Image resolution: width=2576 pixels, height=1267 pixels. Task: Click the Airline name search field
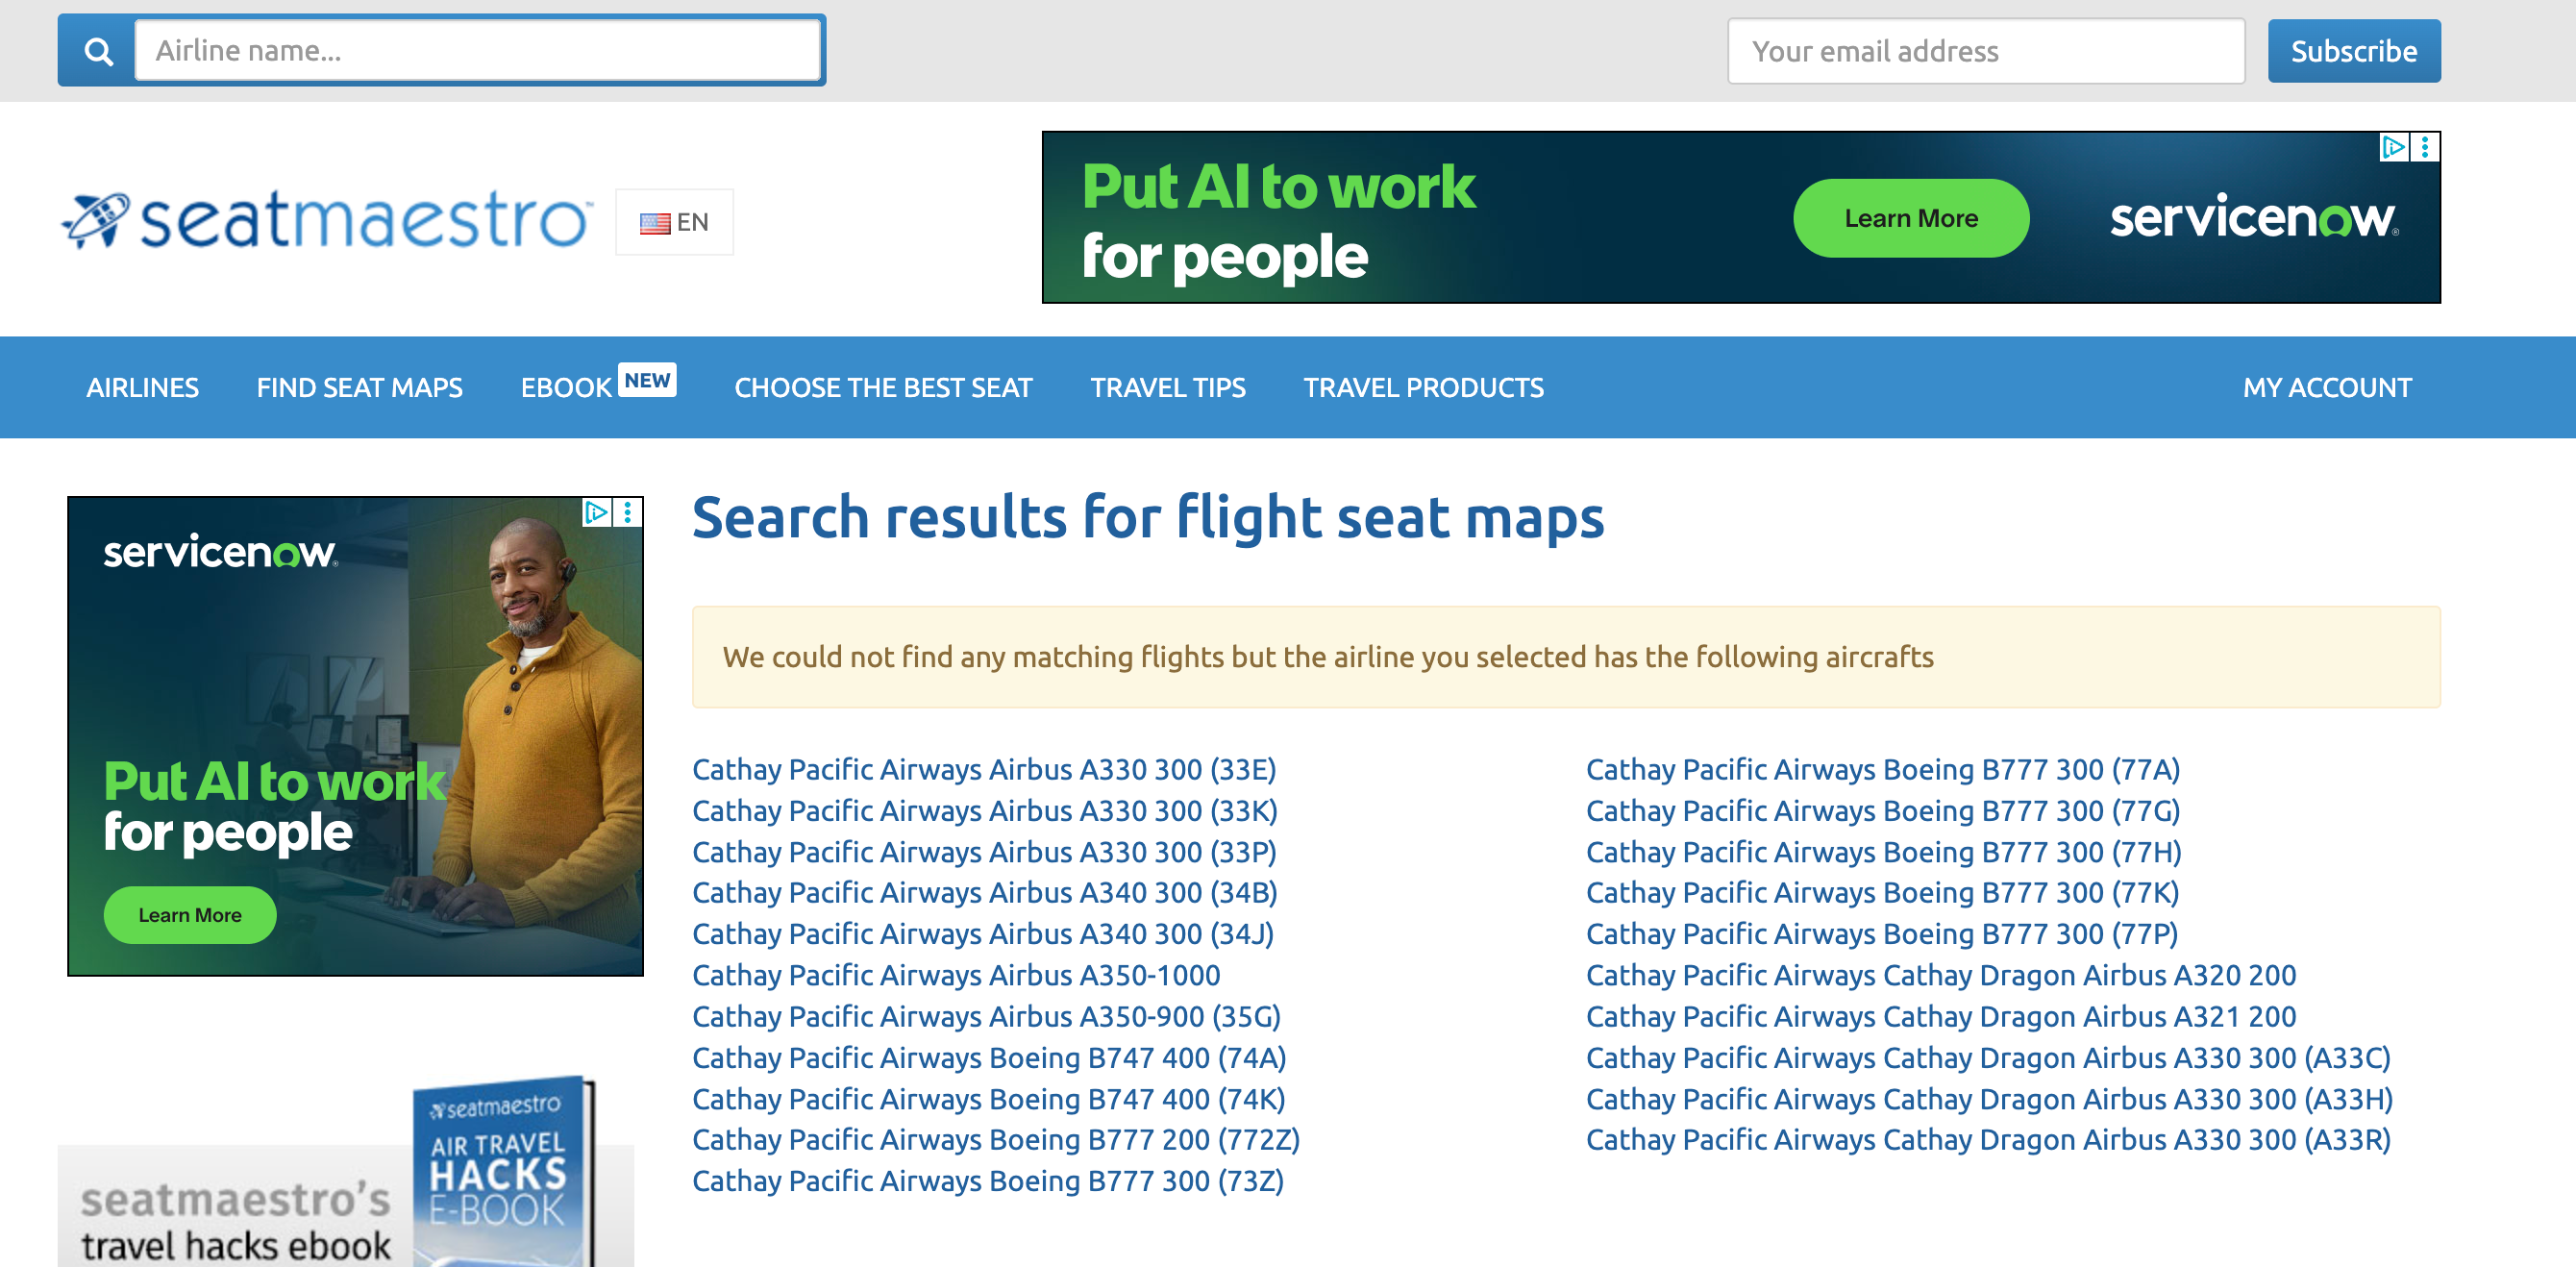coord(478,49)
